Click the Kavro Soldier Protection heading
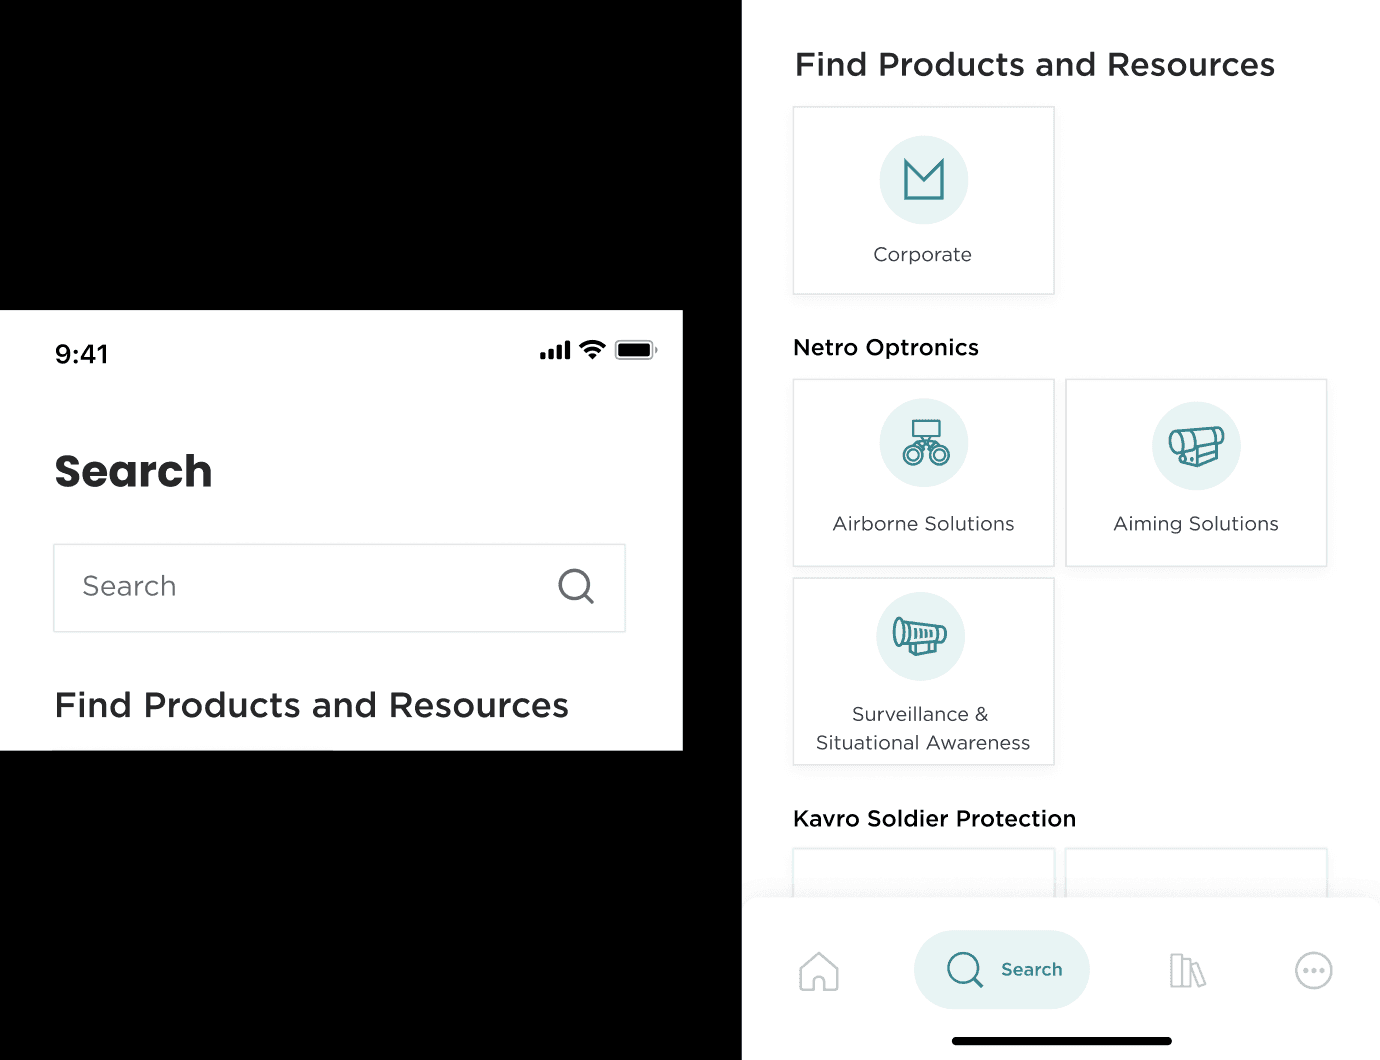 (934, 818)
